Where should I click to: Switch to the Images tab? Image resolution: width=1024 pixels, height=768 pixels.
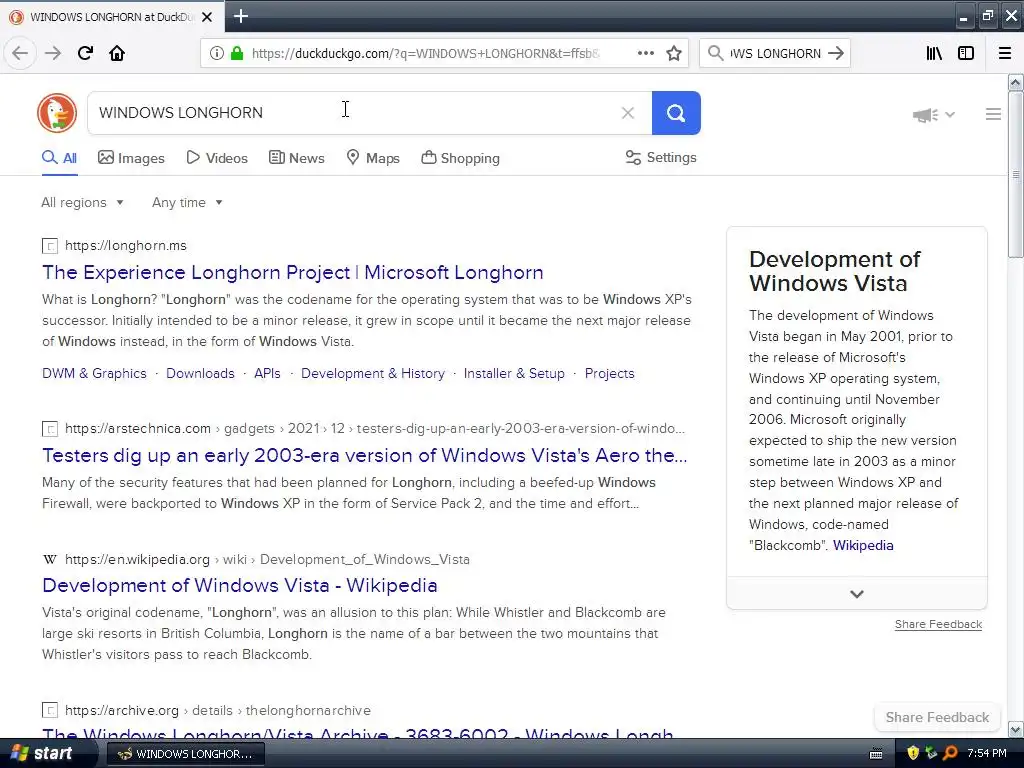[x=131, y=158]
